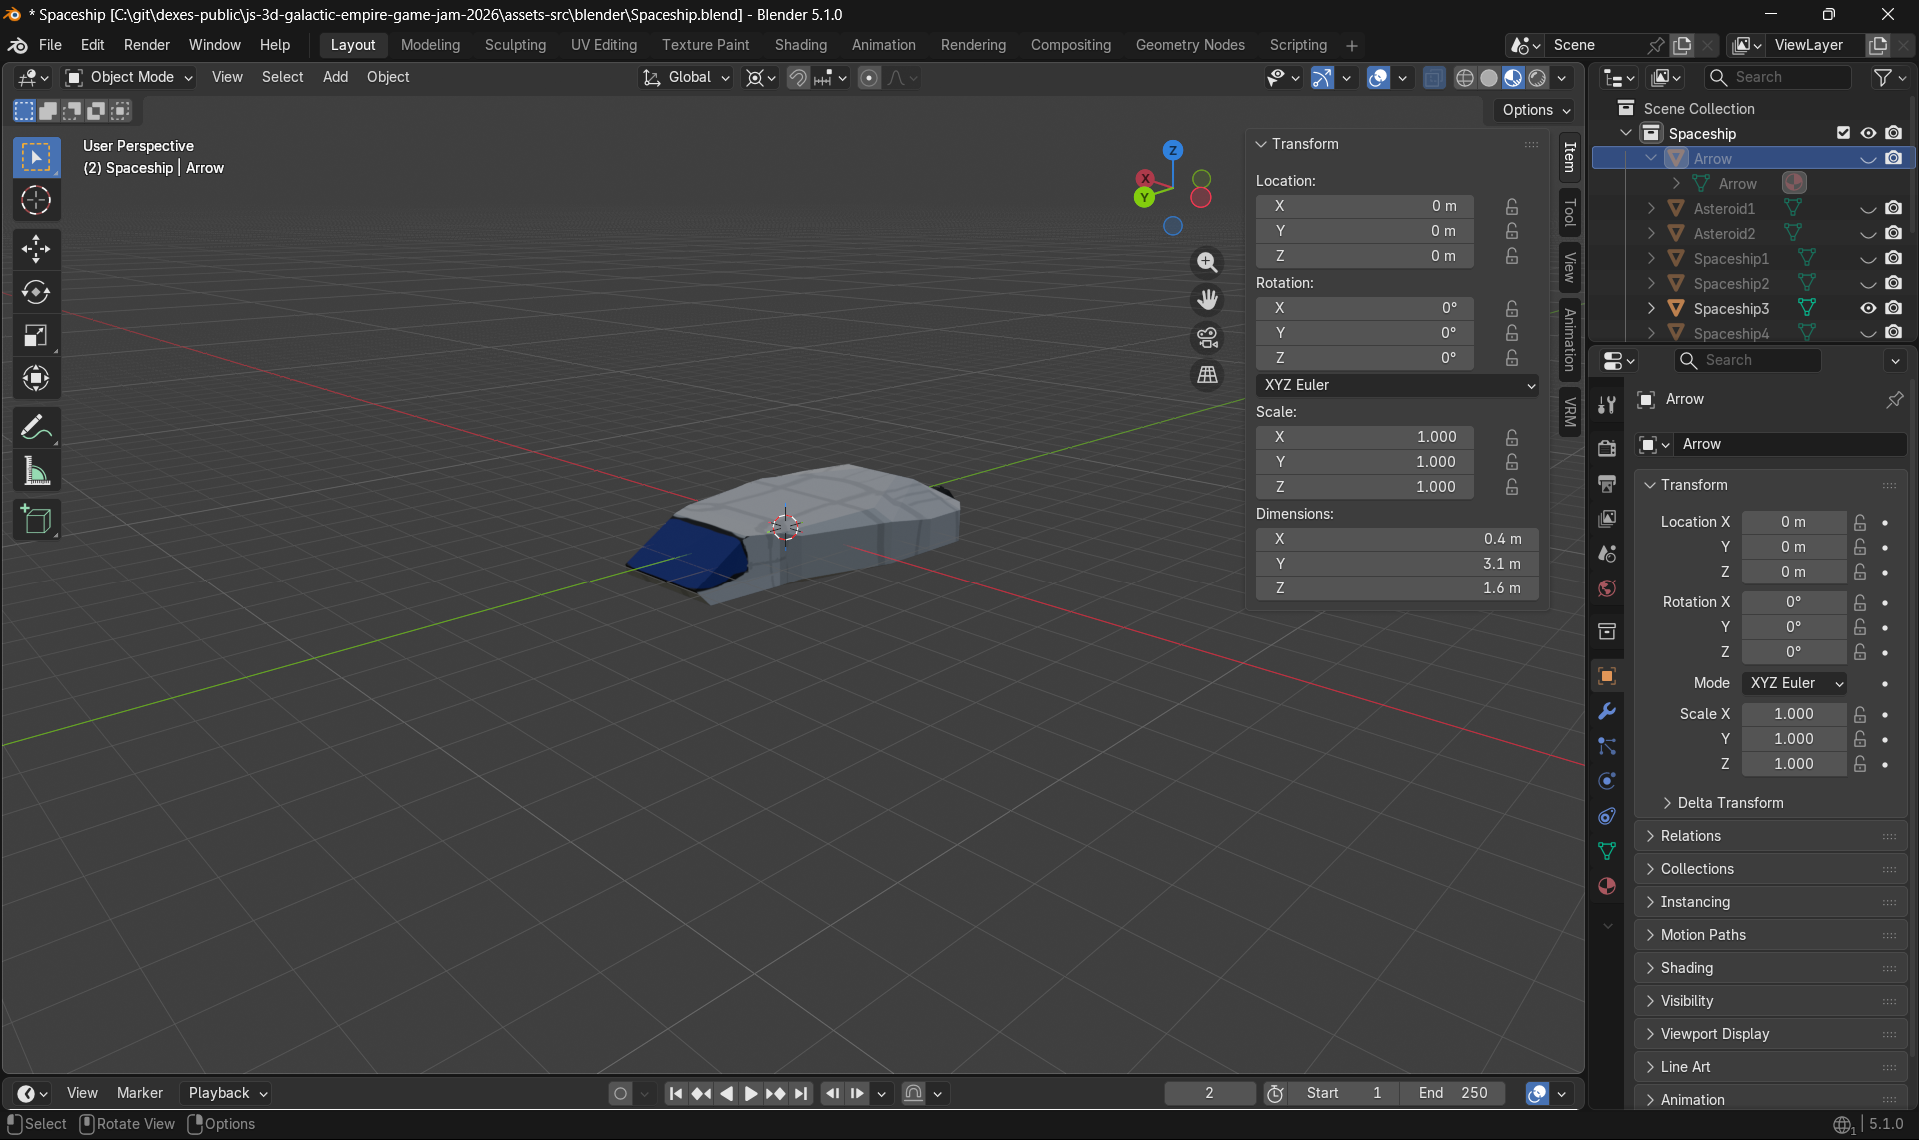Switch to the Shading workspace tab

point(800,45)
